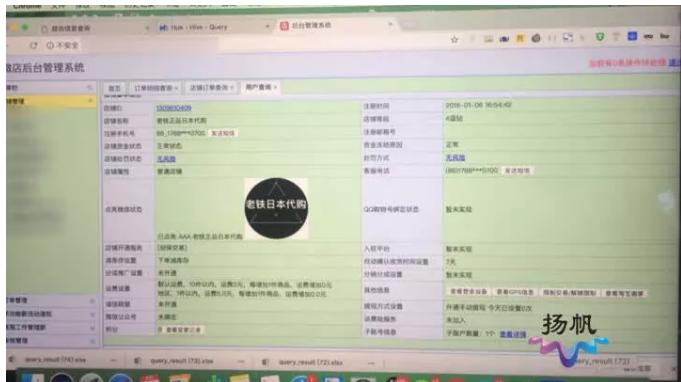
Task: Click the 下单减库存 inventory setting value
Action: [173, 260]
